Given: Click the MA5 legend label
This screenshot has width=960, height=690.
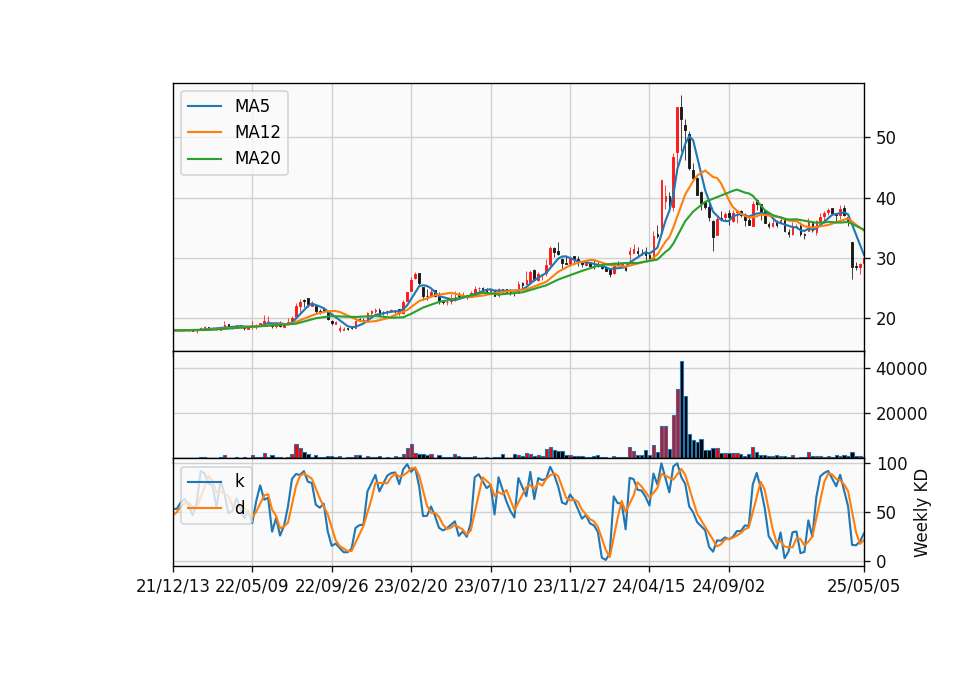Looking at the screenshot, I should [252, 106].
